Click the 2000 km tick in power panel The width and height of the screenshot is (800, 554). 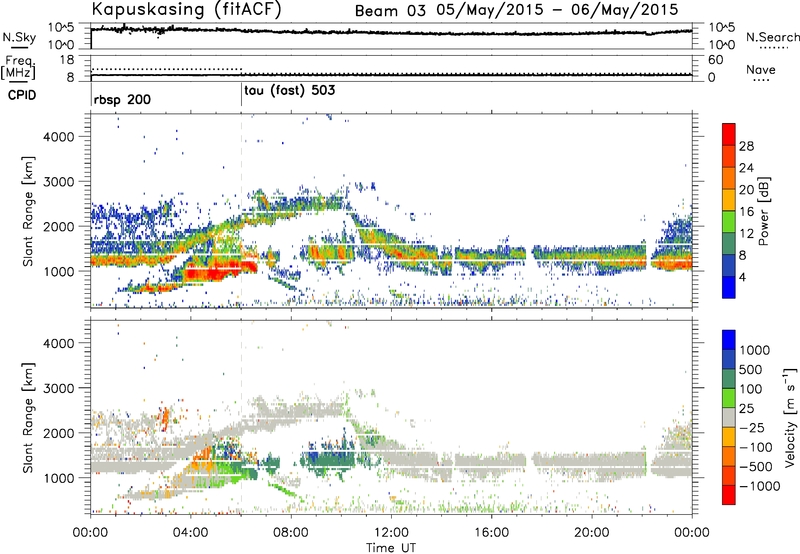click(58, 226)
